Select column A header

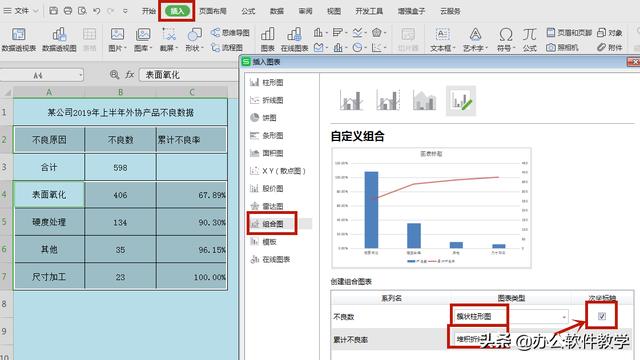point(49,92)
